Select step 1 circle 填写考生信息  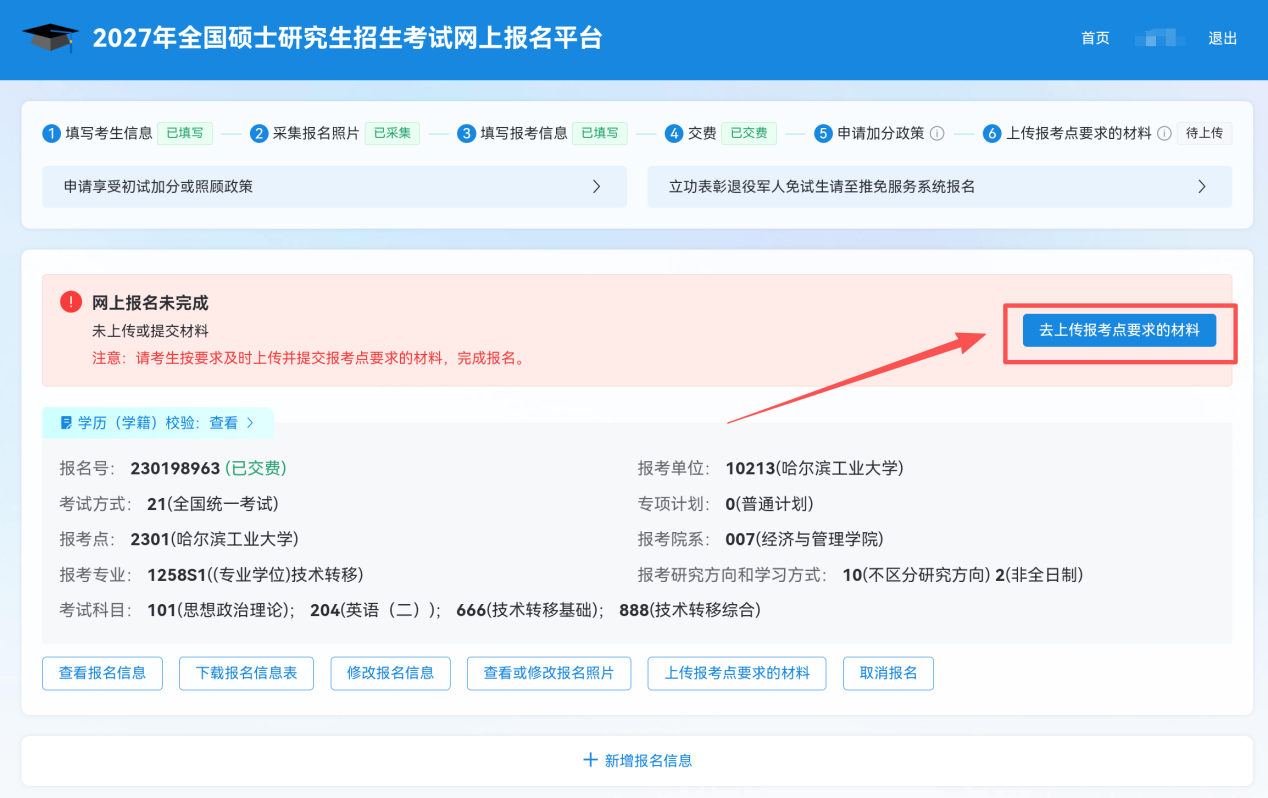51,134
